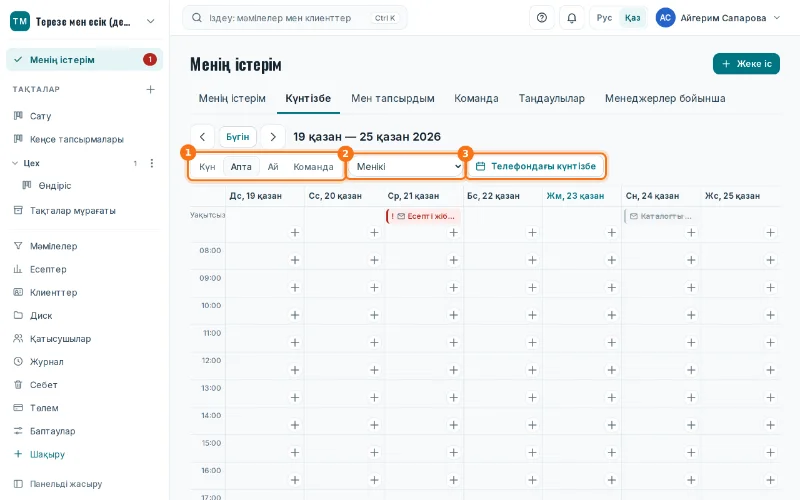800x500 pixels.
Task: Open the grey Каталогты… task card
Action: tap(661, 216)
